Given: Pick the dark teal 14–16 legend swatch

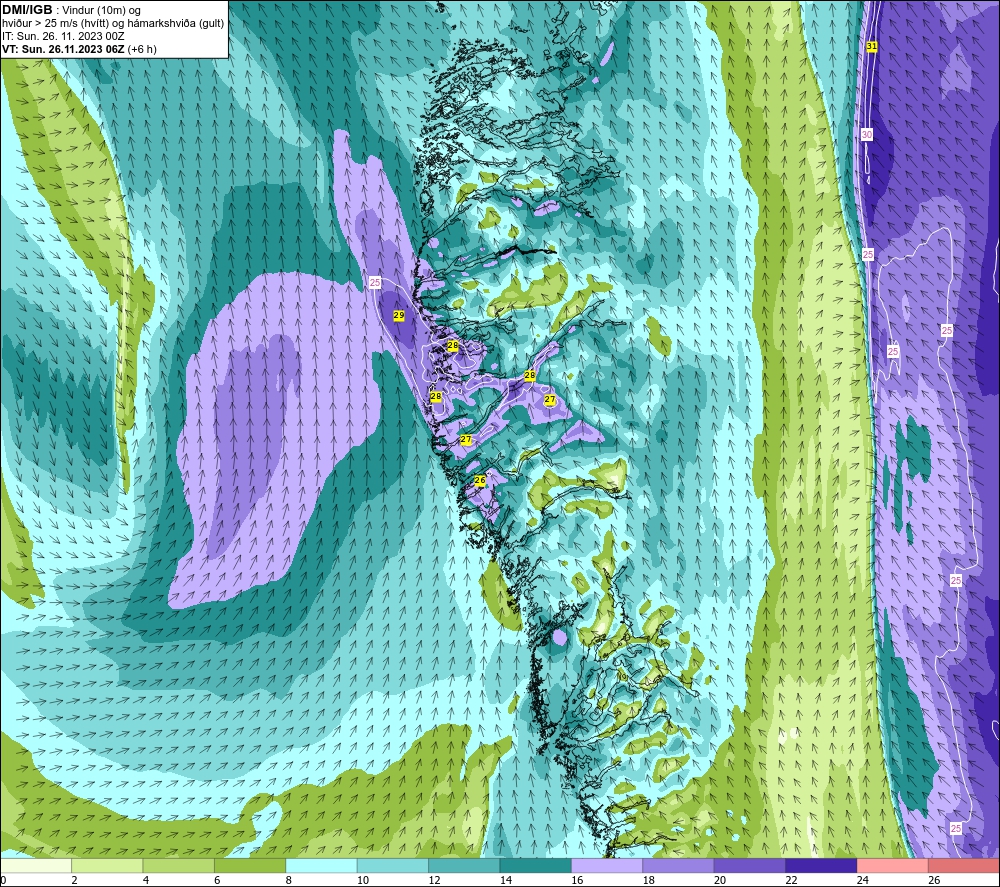Looking at the screenshot, I should [x=536, y=865].
